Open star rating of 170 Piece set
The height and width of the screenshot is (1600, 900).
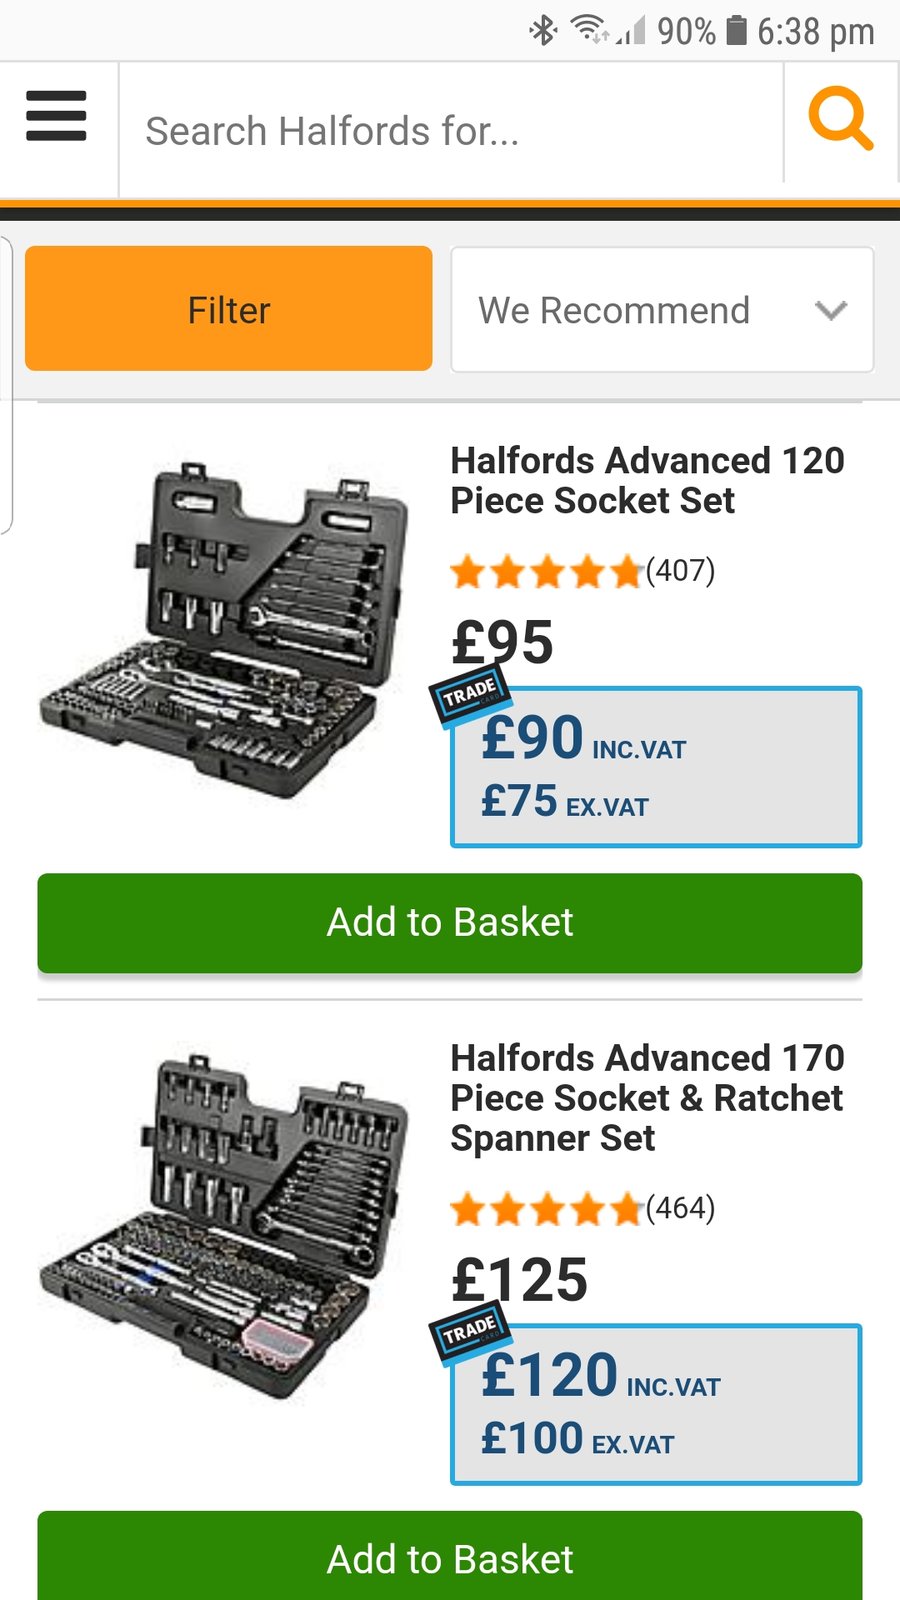546,1210
